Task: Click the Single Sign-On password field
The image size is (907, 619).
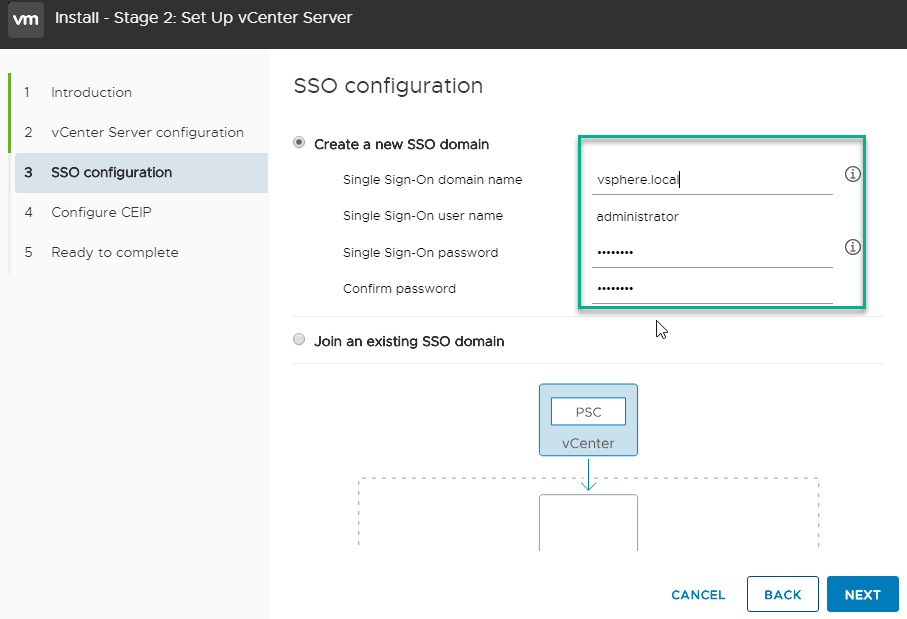Action: point(710,253)
